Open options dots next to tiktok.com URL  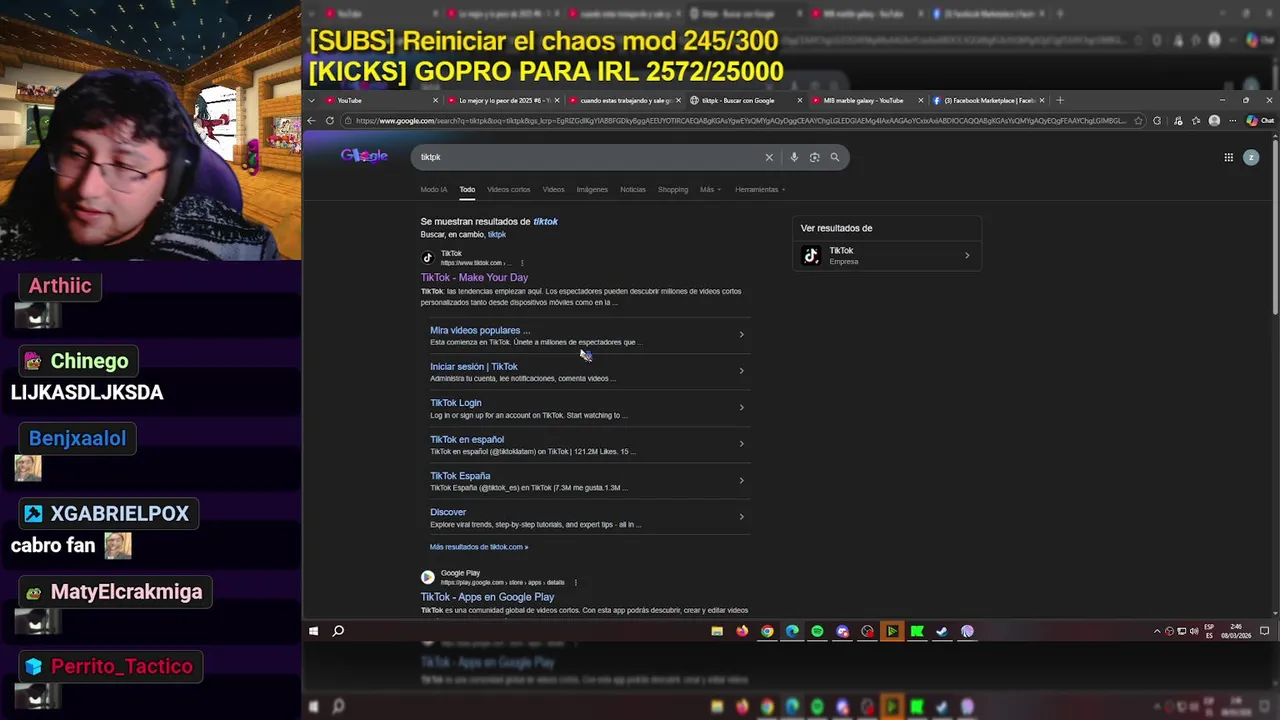pos(521,263)
